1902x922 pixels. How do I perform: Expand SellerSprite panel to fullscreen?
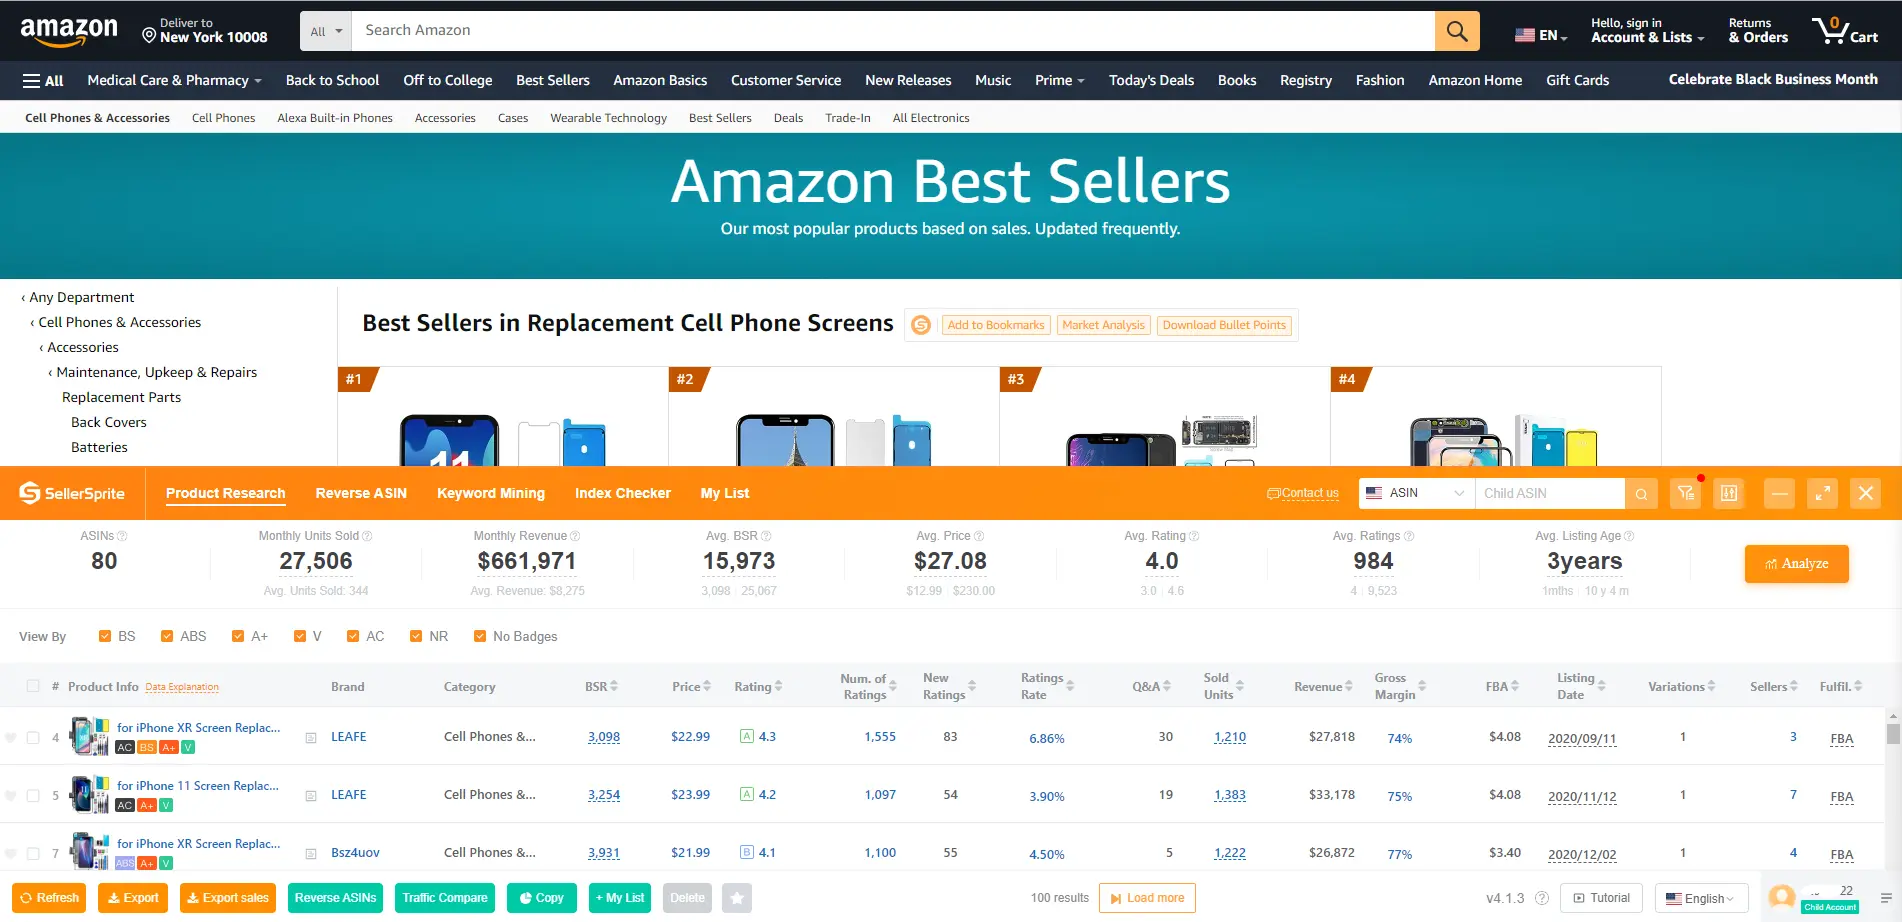point(1822,492)
